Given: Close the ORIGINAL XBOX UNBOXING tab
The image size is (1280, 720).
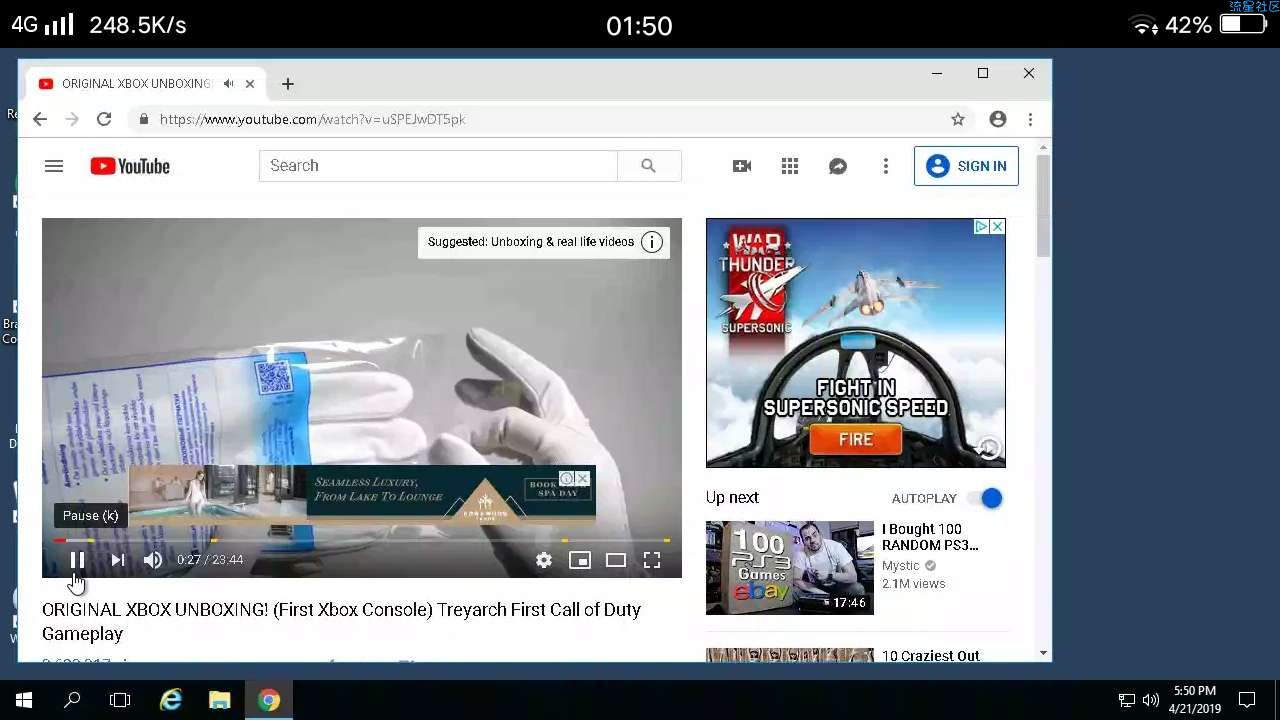Looking at the screenshot, I should tap(250, 84).
